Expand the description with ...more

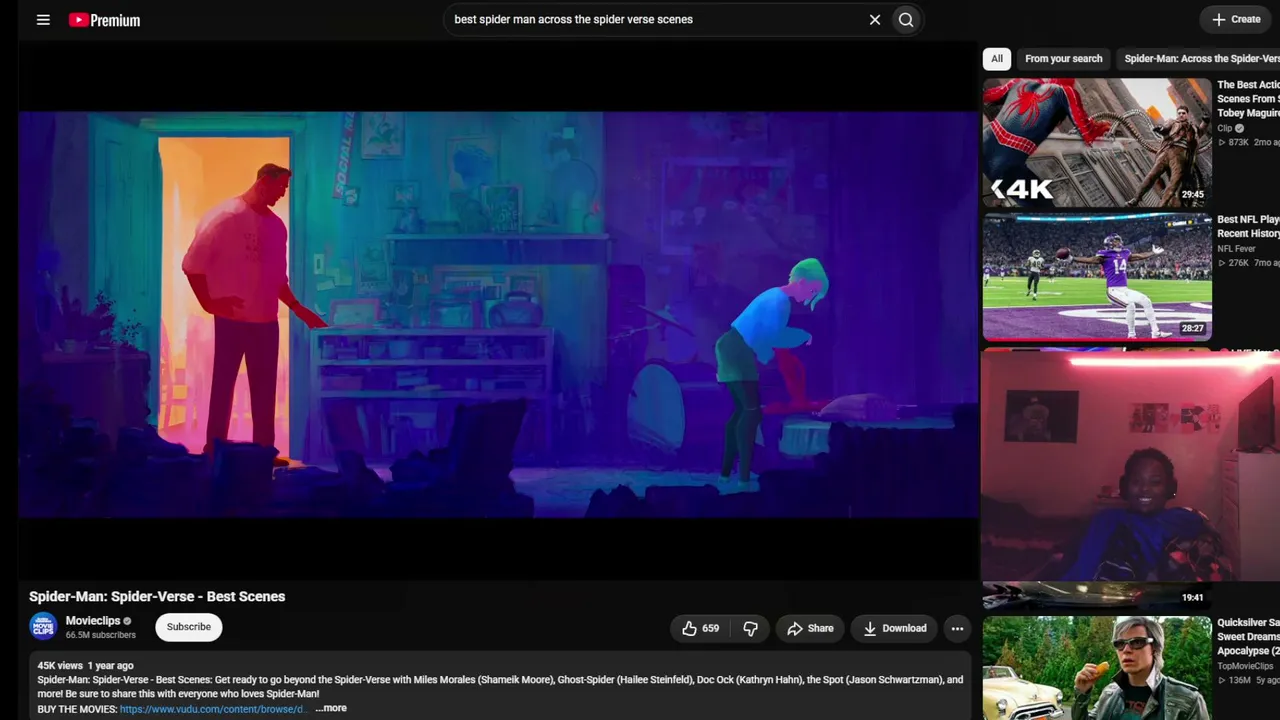pos(331,708)
